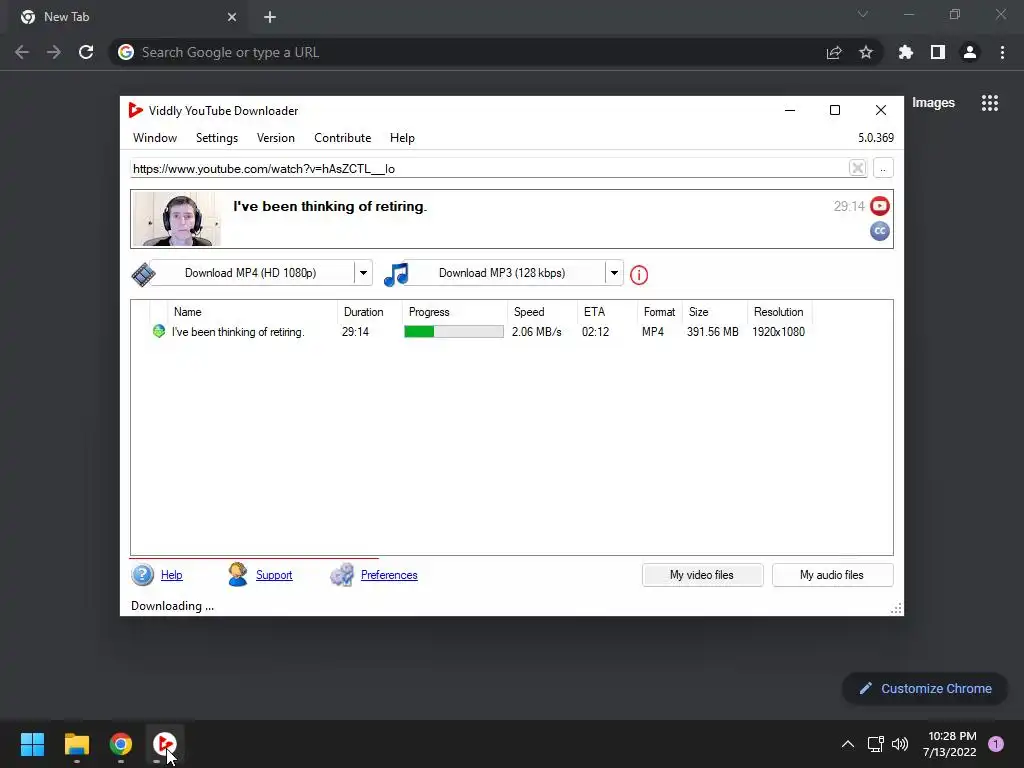This screenshot has height=768, width=1024.
Task: Click the browse button with two dots
Action: (883, 168)
